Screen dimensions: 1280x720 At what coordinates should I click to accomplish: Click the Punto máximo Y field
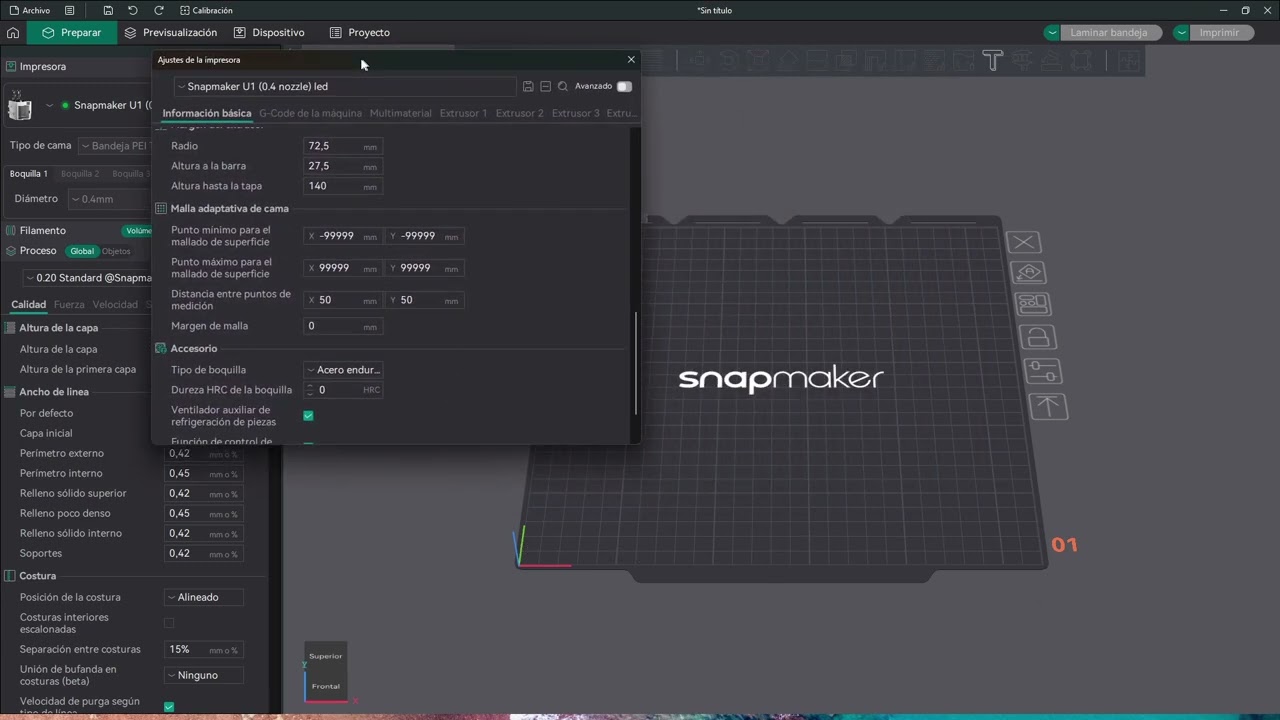point(425,268)
